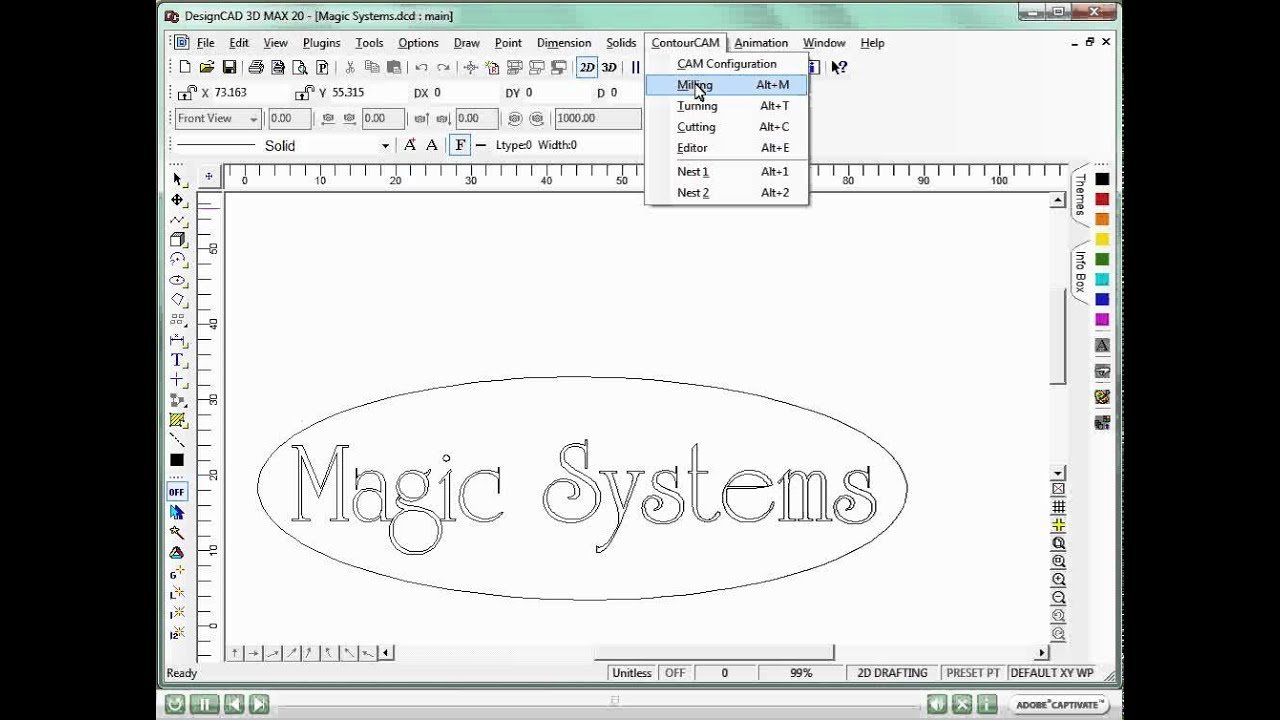1280x720 pixels.
Task: Pick the polyline Line tool in toolbox
Action: [177, 219]
